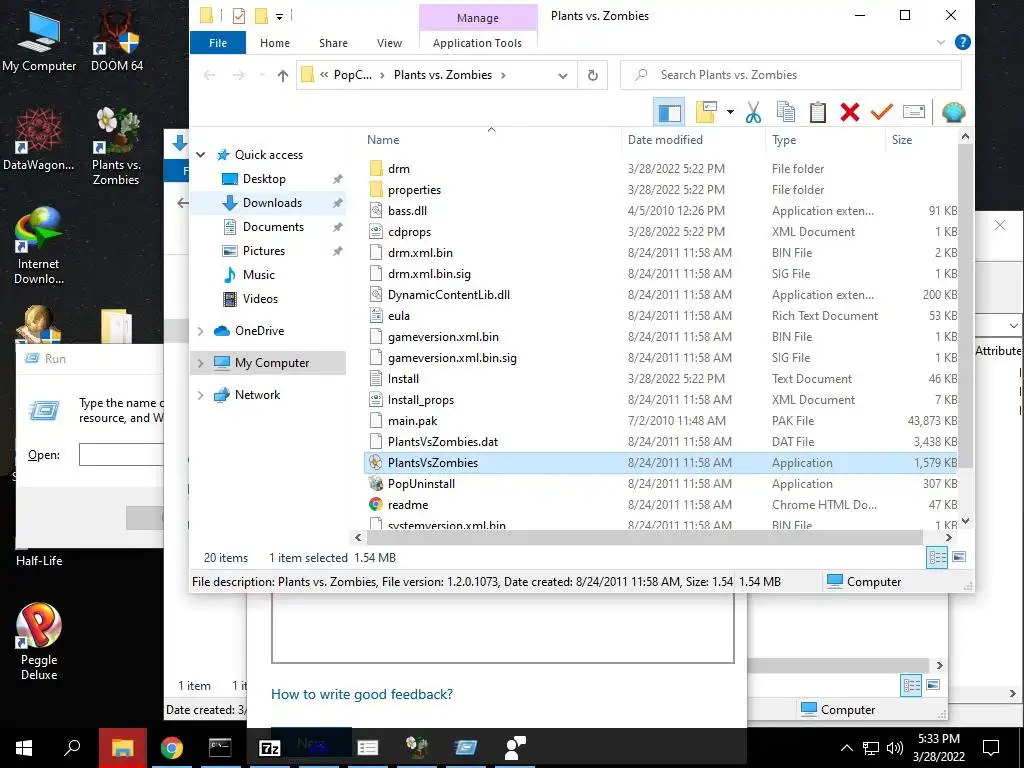1024x768 pixels.
Task: Open the 7-Zip taskbar icon
Action: [269, 748]
